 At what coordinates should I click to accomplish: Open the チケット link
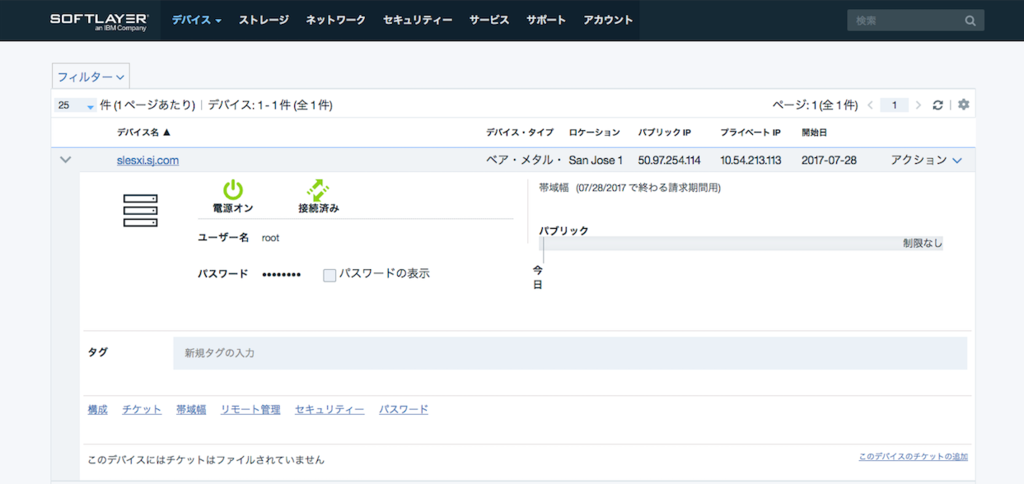[x=142, y=410]
